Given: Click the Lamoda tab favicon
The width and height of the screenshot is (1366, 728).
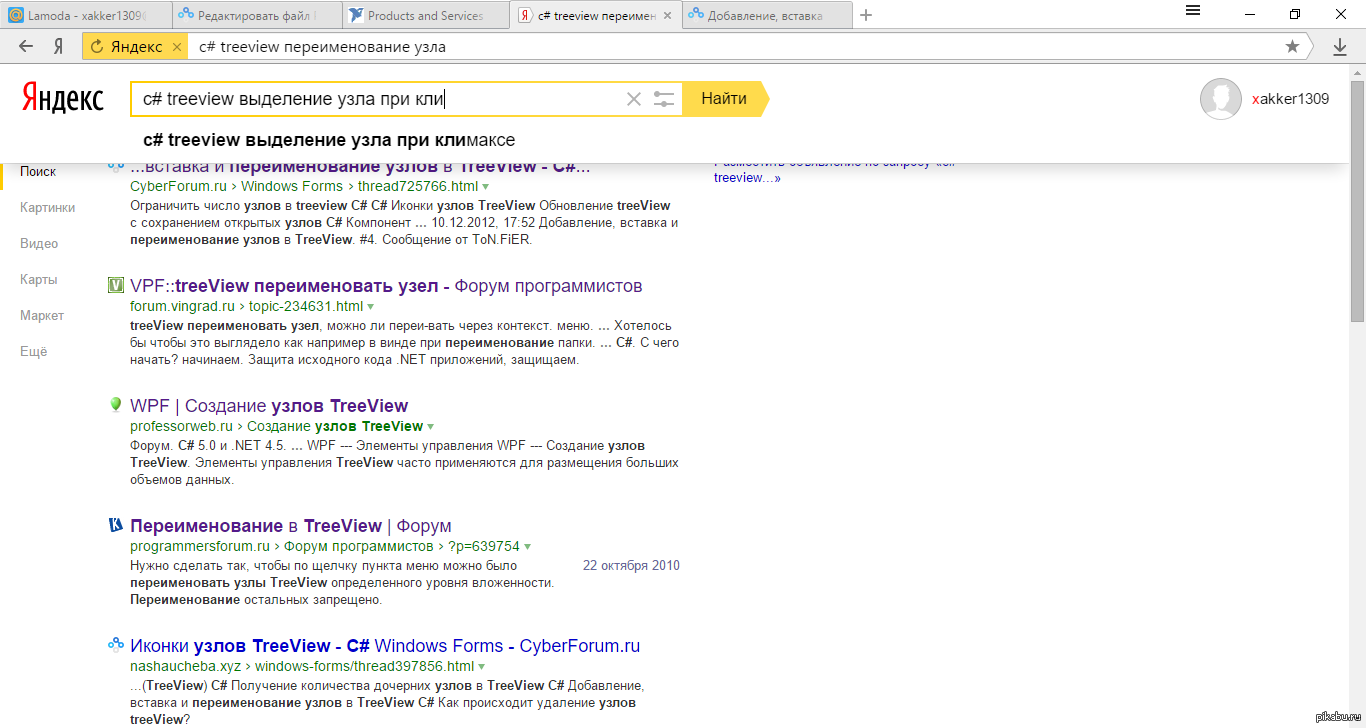Looking at the screenshot, I should [16, 15].
